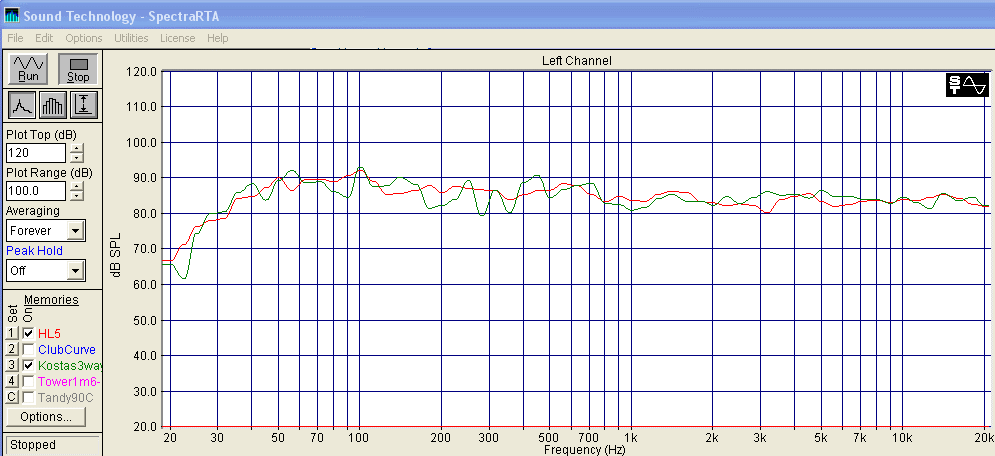The width and height of the screenshot is (995, 456).
Task: Click the 1k frequency axis label
Action: click(631, 438)
